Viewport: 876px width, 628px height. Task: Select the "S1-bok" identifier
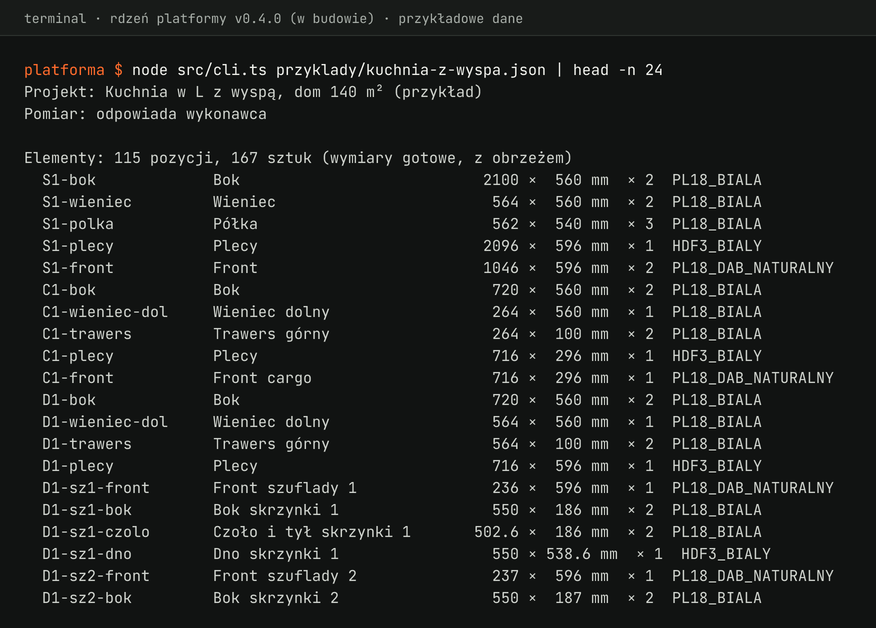[69, 180]
